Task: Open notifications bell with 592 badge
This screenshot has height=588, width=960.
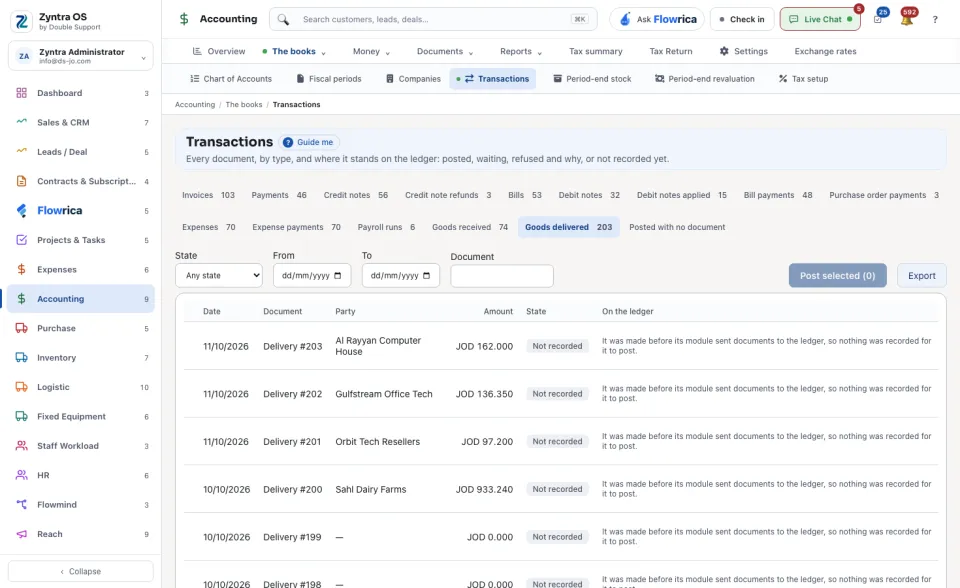Action: click(x=907, y=18)
